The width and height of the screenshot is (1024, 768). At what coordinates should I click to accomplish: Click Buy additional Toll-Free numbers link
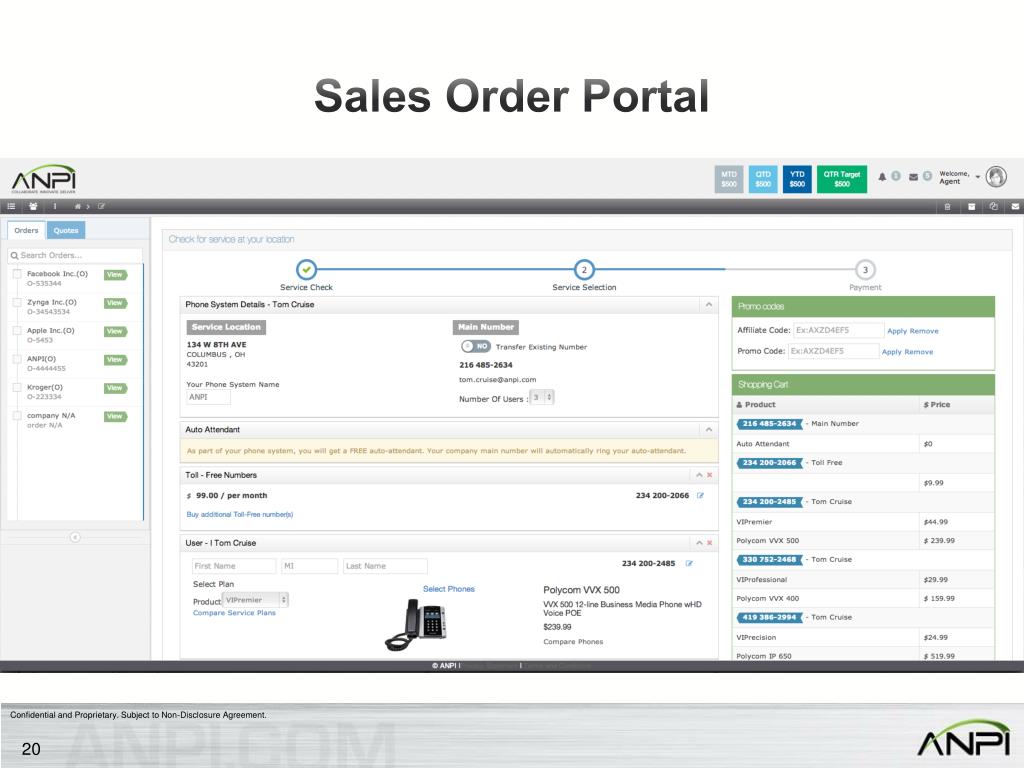pyautogui.click(x=240, y=515)
